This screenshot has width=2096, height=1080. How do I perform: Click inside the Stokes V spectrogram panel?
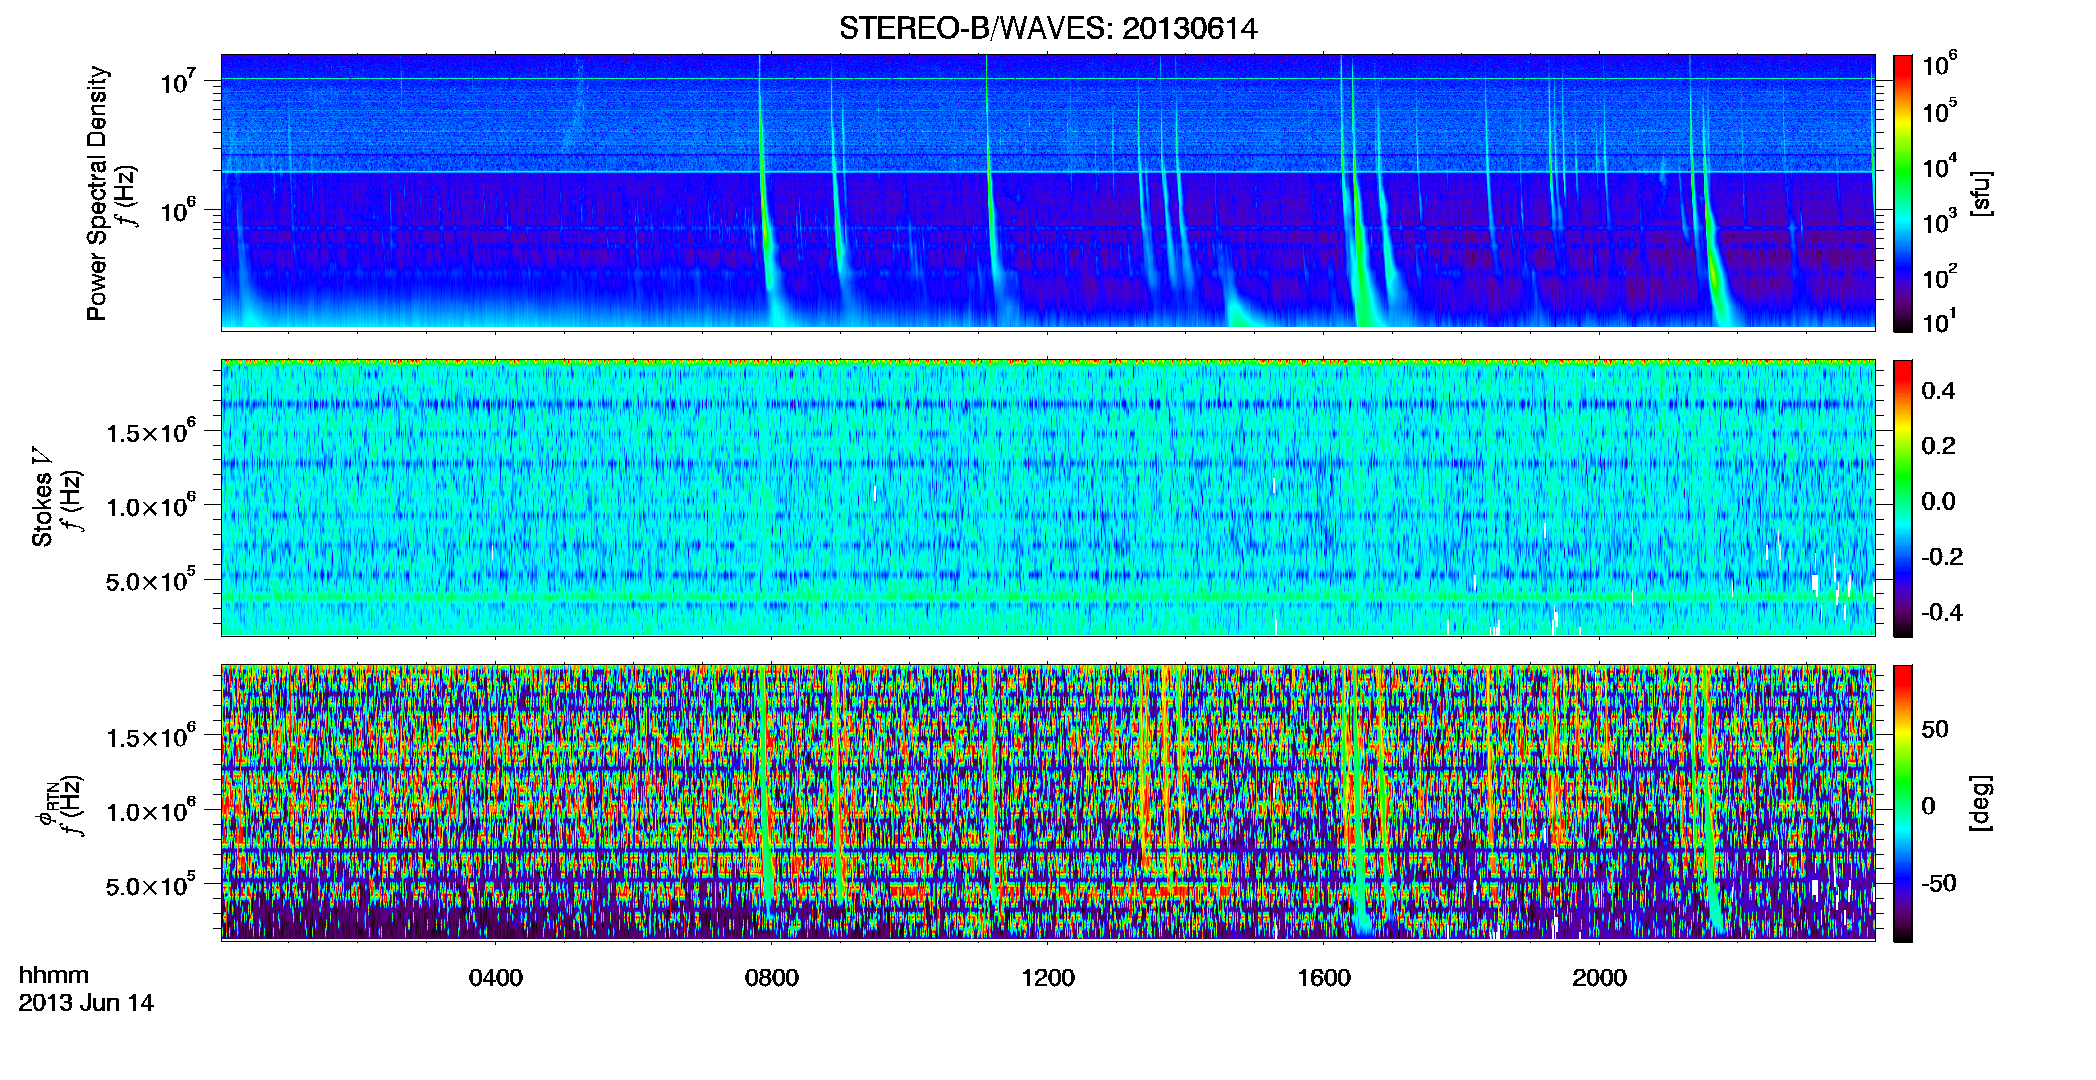point(1048,497)
